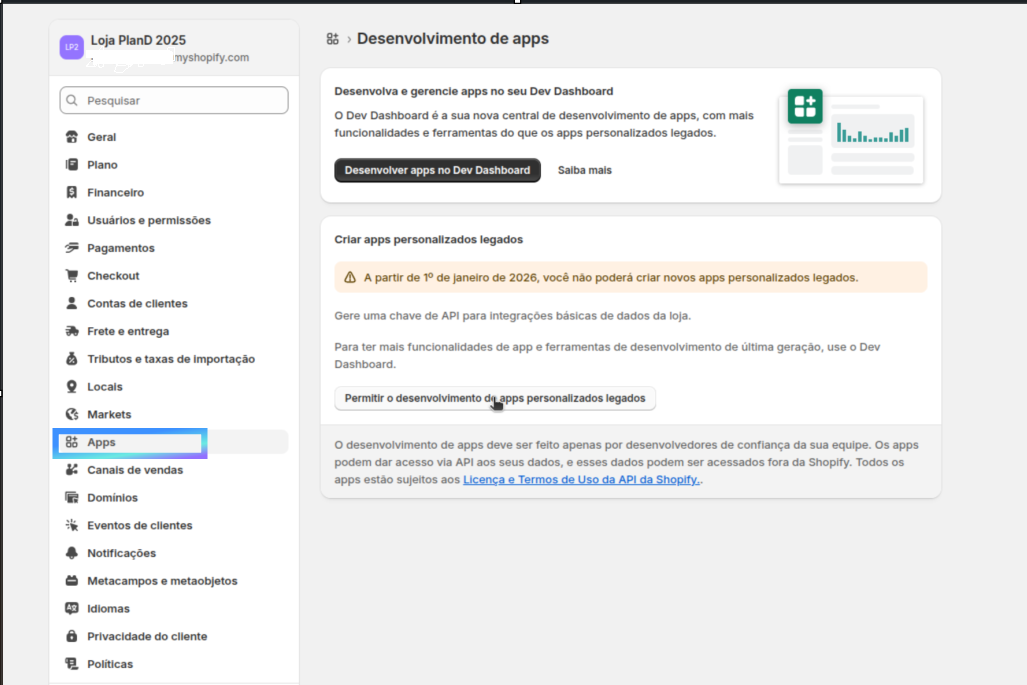Open the Plano settings section

(174, 164)
